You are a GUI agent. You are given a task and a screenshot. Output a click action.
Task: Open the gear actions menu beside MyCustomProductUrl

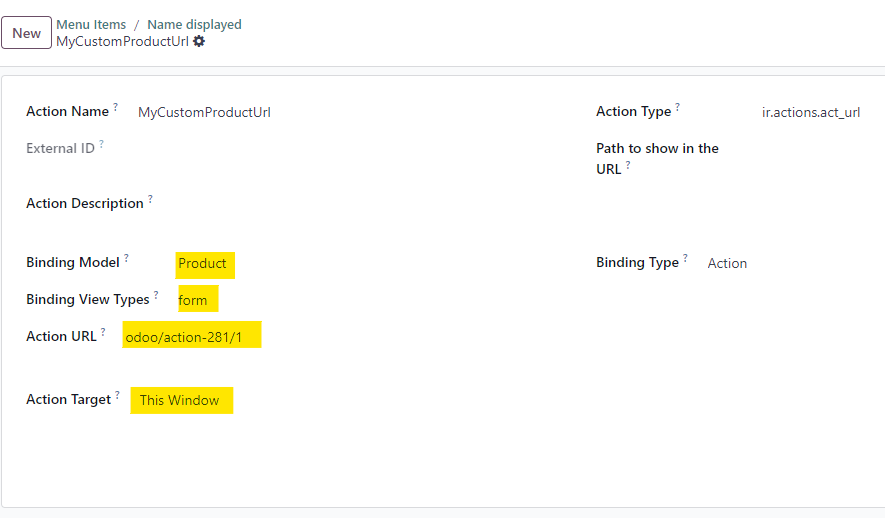[199, 41]
